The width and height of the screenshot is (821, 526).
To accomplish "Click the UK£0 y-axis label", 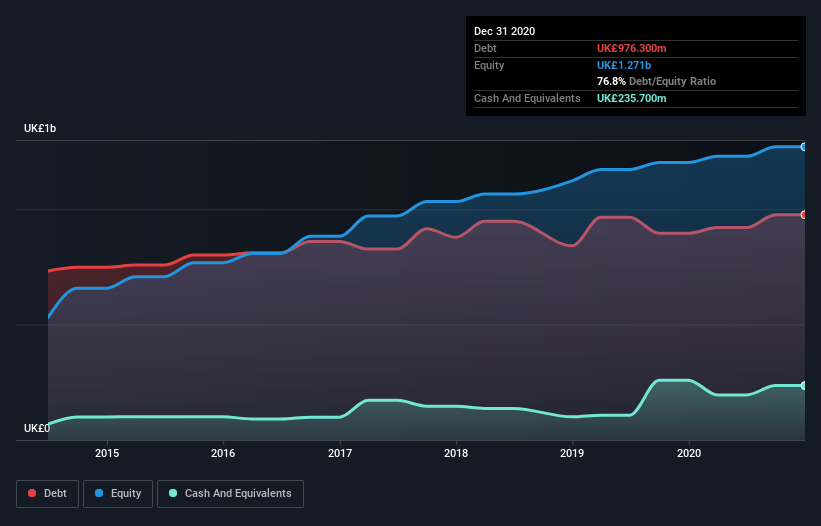I will [x=37, y=428].
